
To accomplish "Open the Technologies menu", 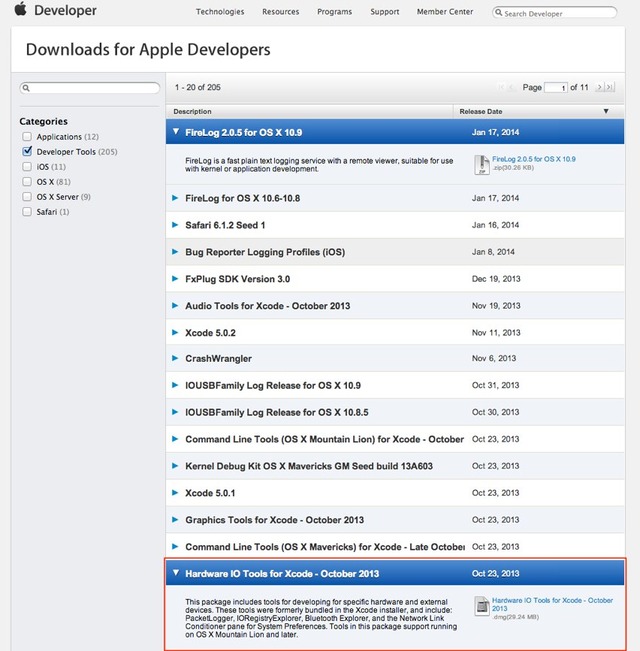I will [220, 12].
